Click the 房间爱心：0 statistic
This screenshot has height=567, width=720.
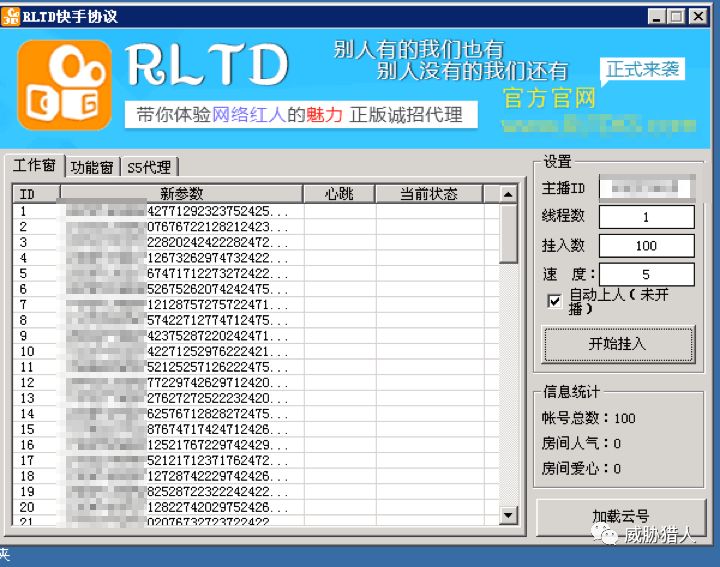point(581,468)
